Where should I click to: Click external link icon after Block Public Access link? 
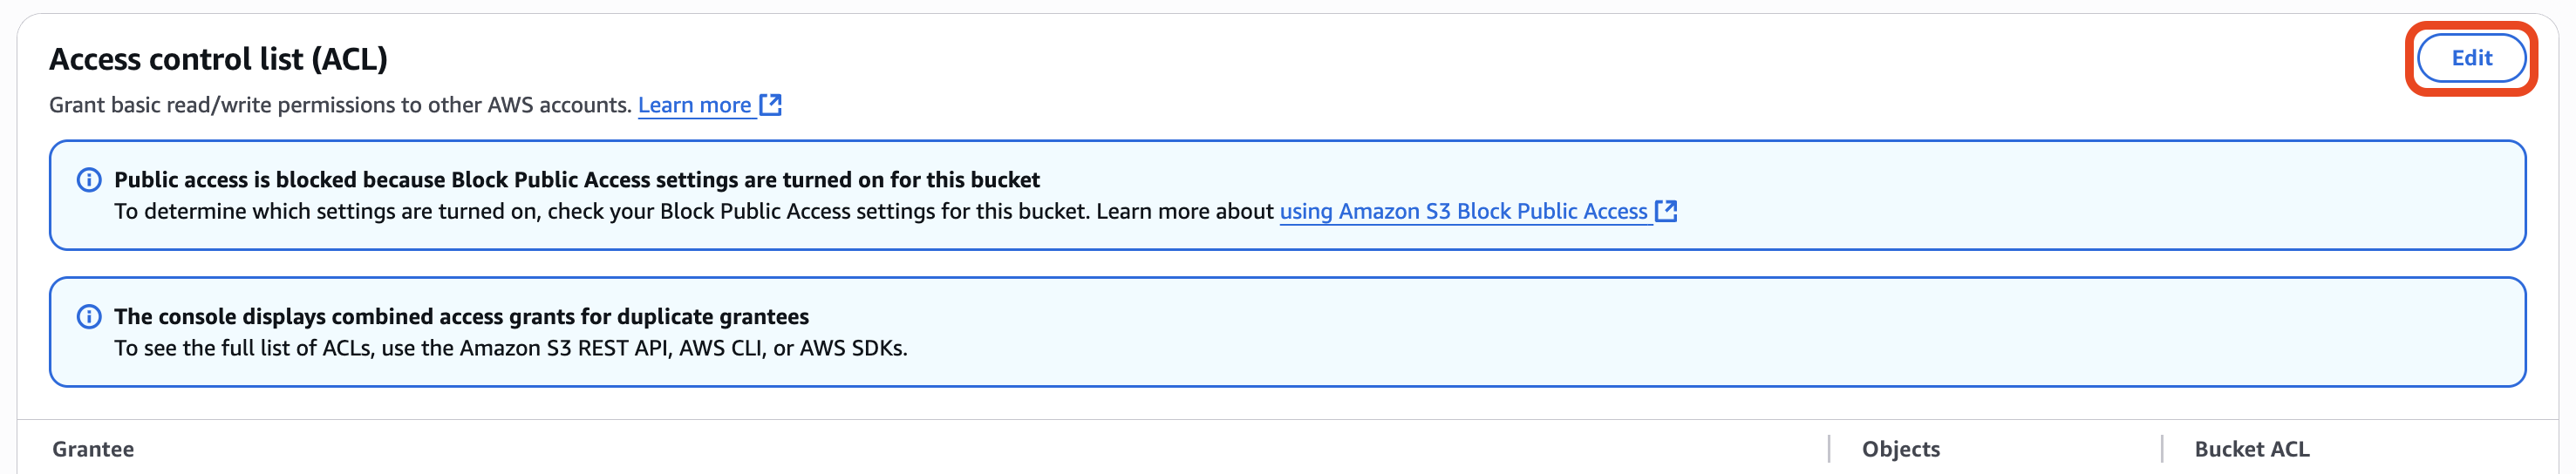pos(1666,211)
